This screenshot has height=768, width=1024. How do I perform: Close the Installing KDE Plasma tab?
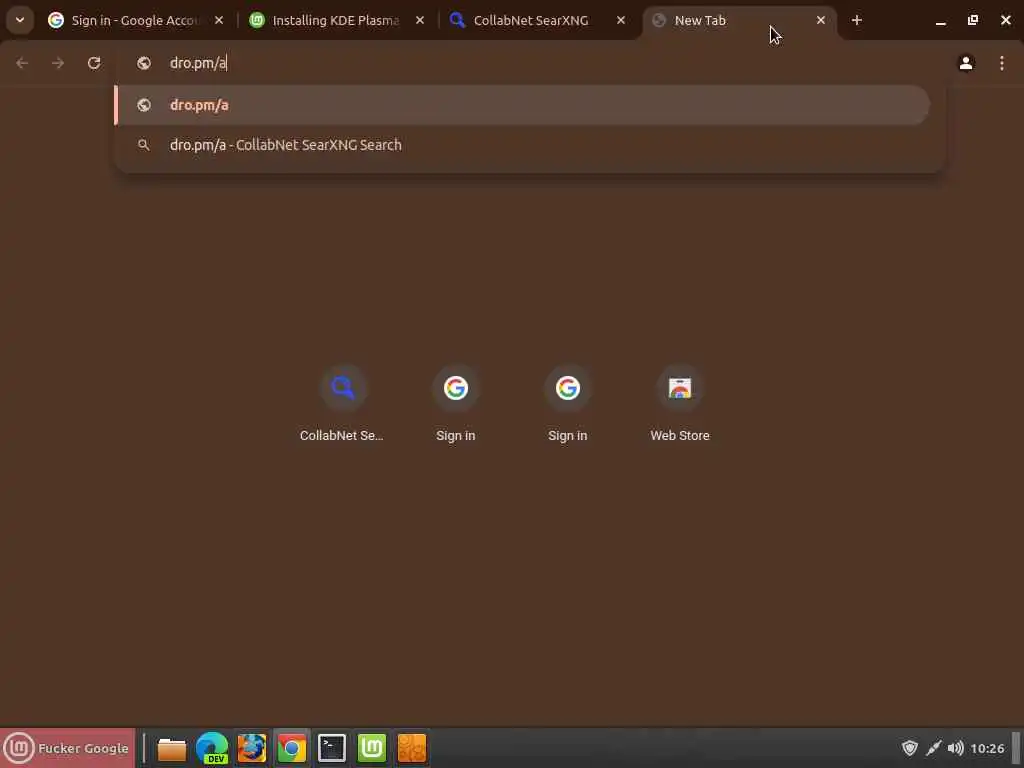pos(420,20)
